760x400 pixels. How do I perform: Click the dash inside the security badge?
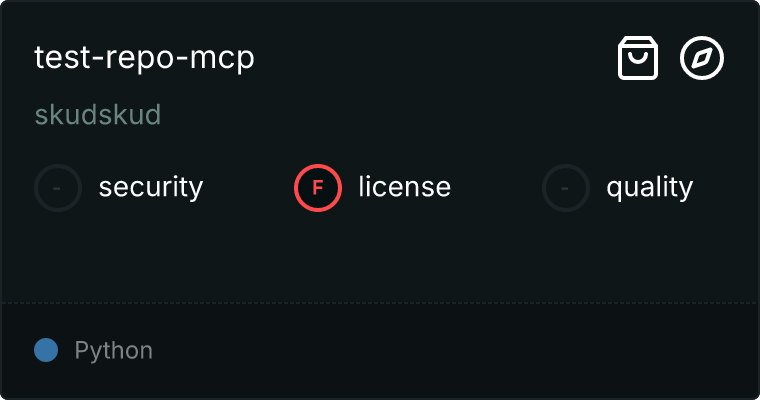pos(57,188)
